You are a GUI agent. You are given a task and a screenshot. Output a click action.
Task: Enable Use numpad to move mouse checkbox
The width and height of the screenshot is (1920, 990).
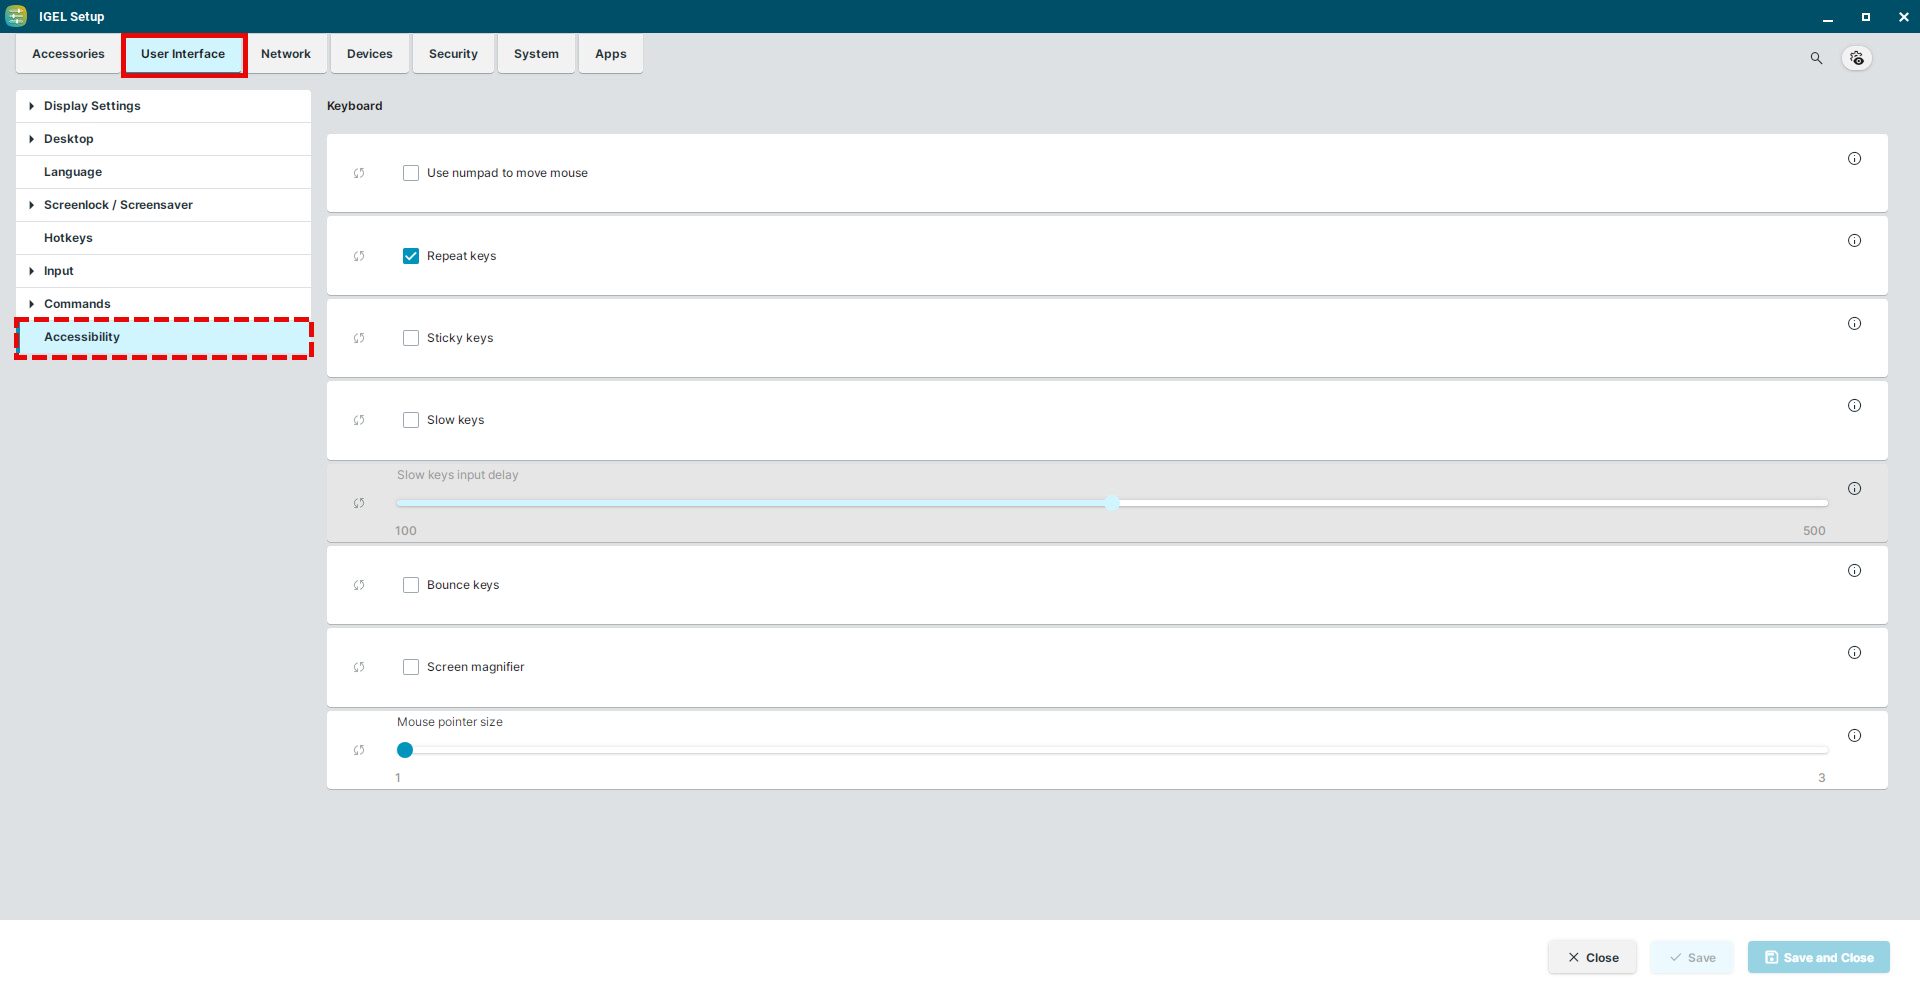coord(411,173)
